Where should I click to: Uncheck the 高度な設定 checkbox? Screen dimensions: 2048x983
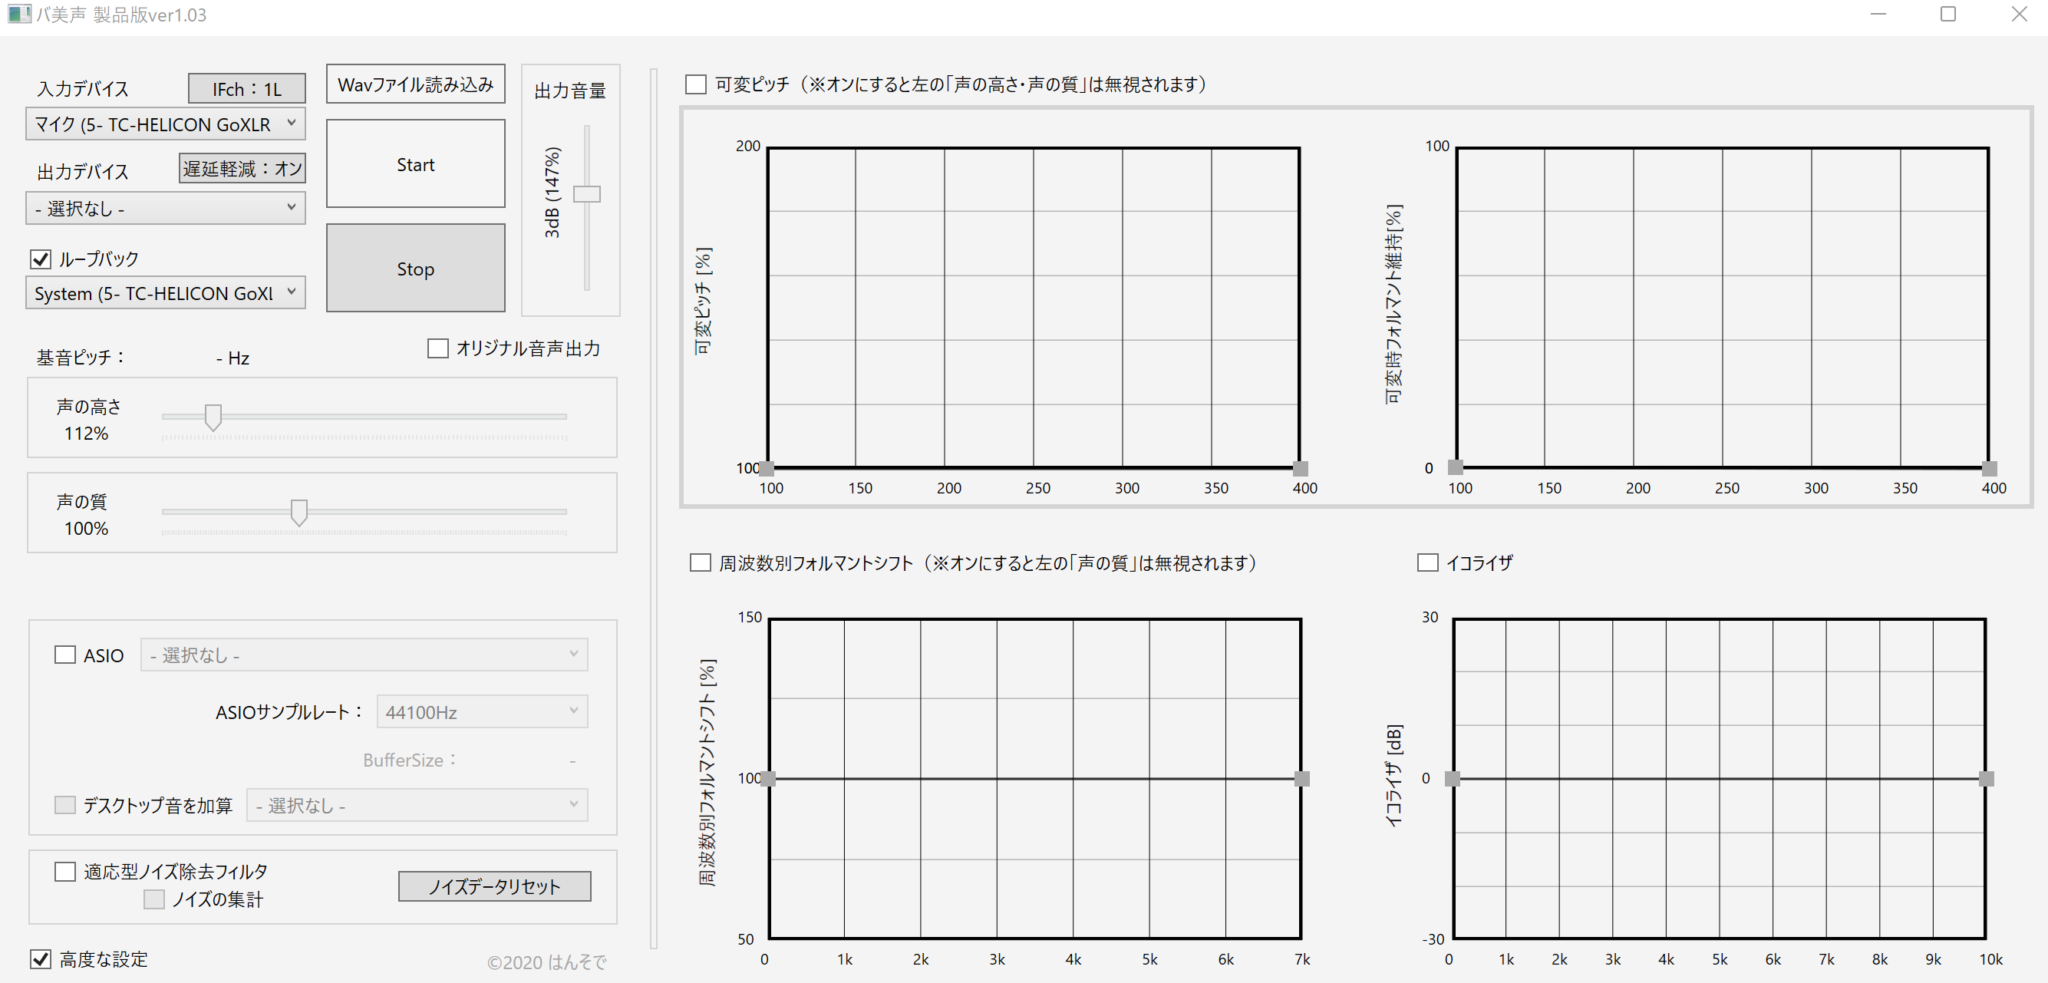point(41,959)
